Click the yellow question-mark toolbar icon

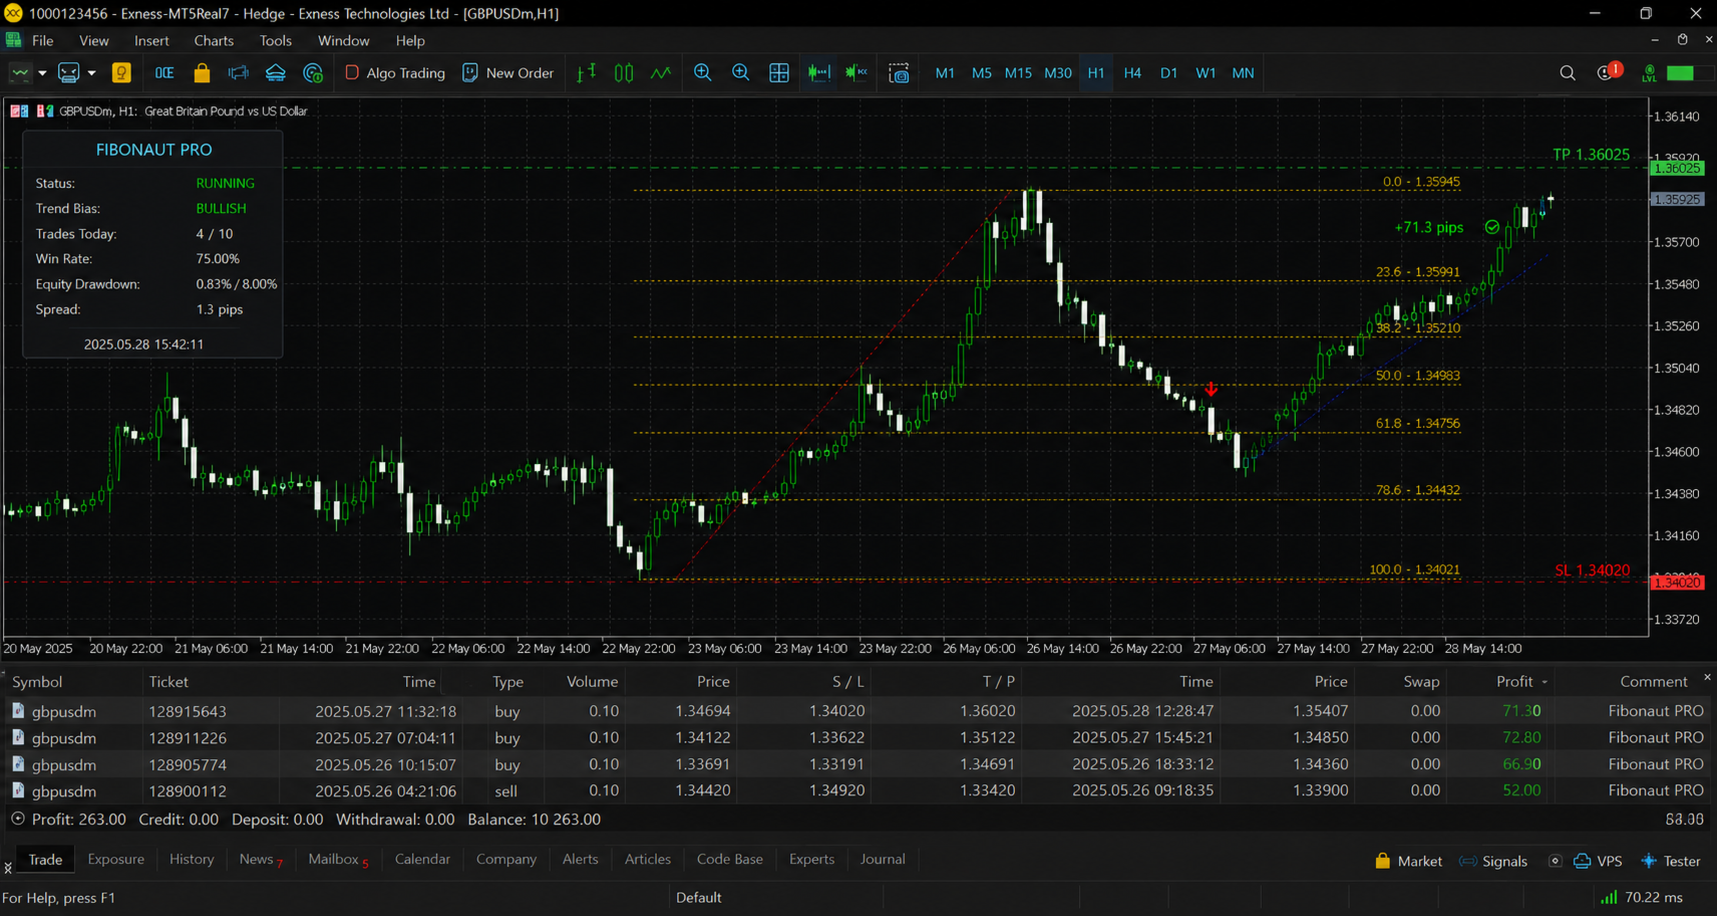122,73
